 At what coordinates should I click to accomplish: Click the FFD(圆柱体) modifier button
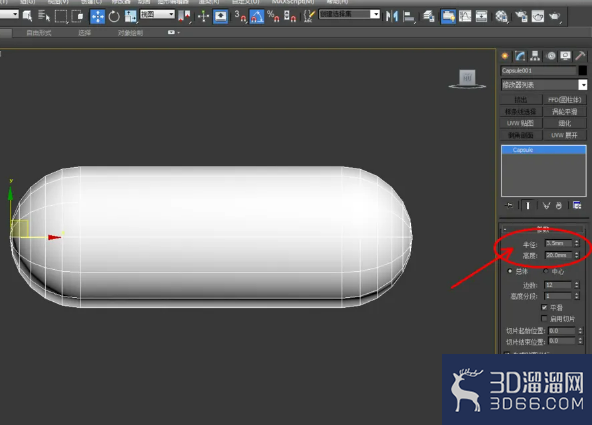tap(564, 100)
